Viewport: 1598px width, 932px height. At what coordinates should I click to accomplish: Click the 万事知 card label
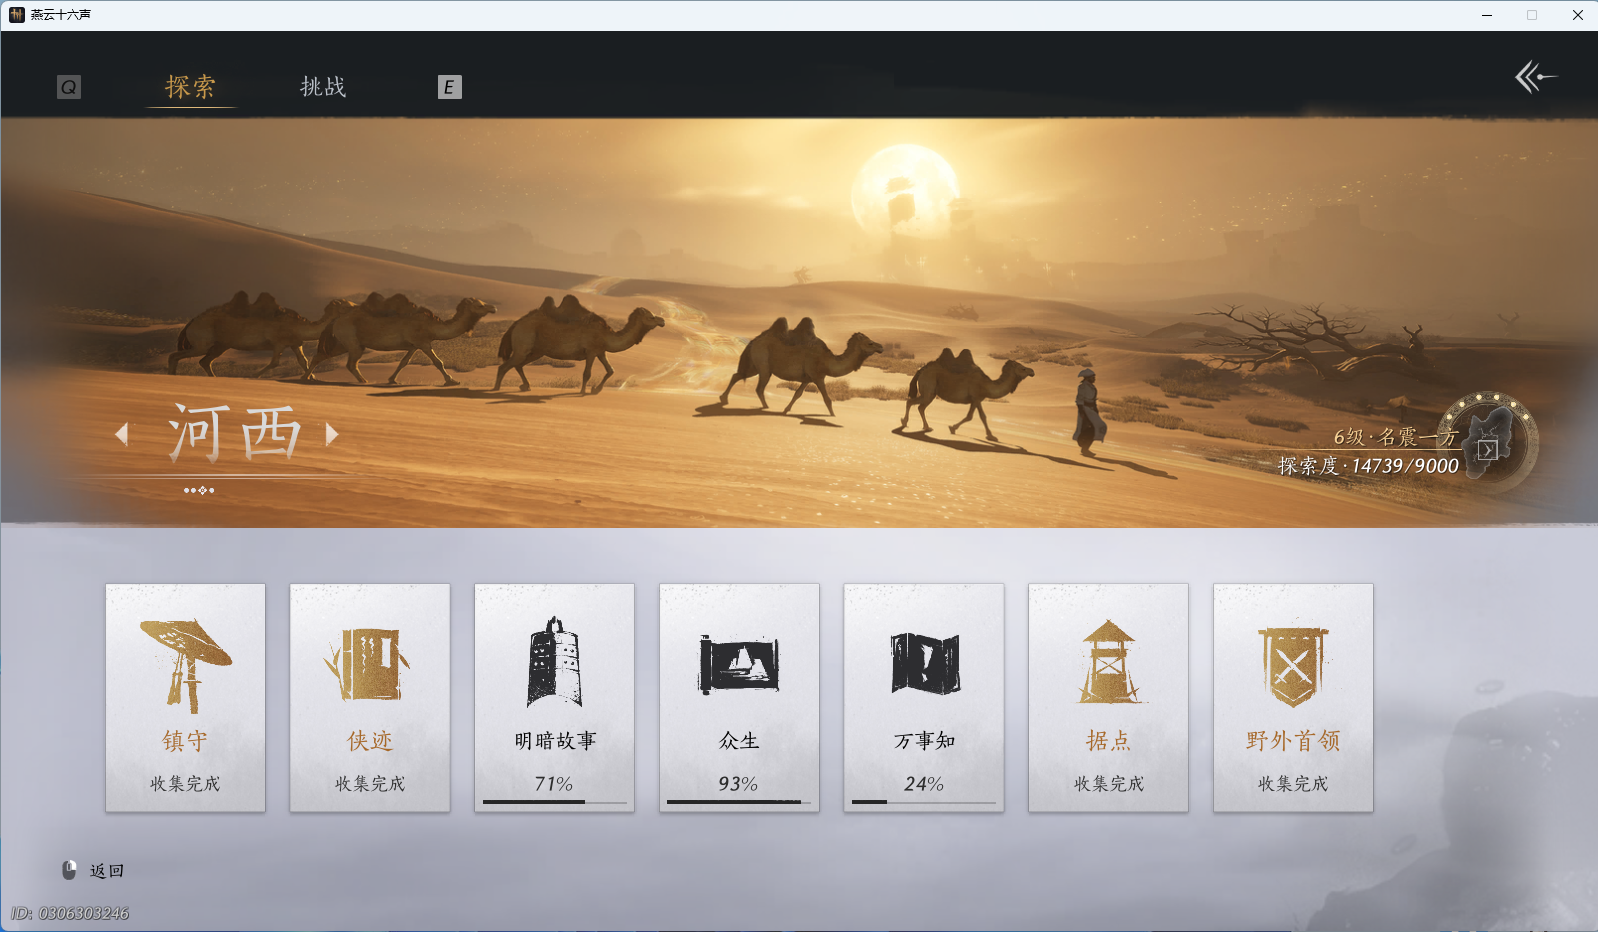[924, 741]
